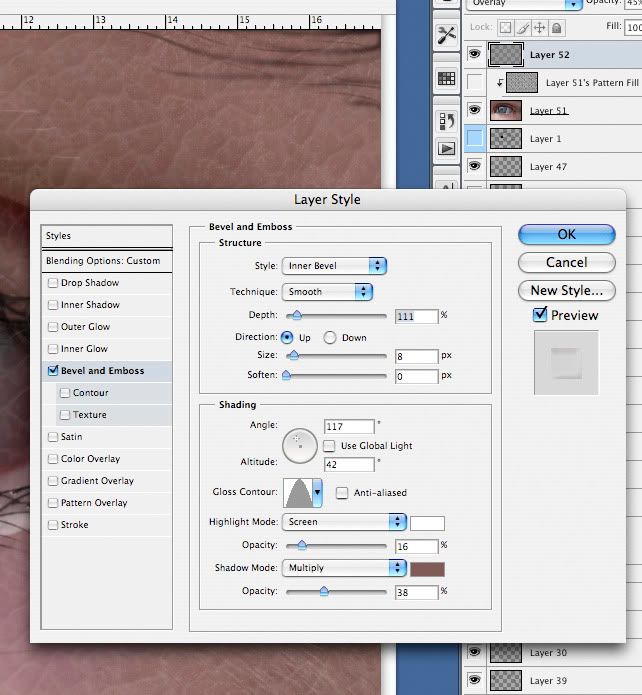Hide Layer 51 via eye icon
Screen dimensions: 642x695
tap(474, 109)
